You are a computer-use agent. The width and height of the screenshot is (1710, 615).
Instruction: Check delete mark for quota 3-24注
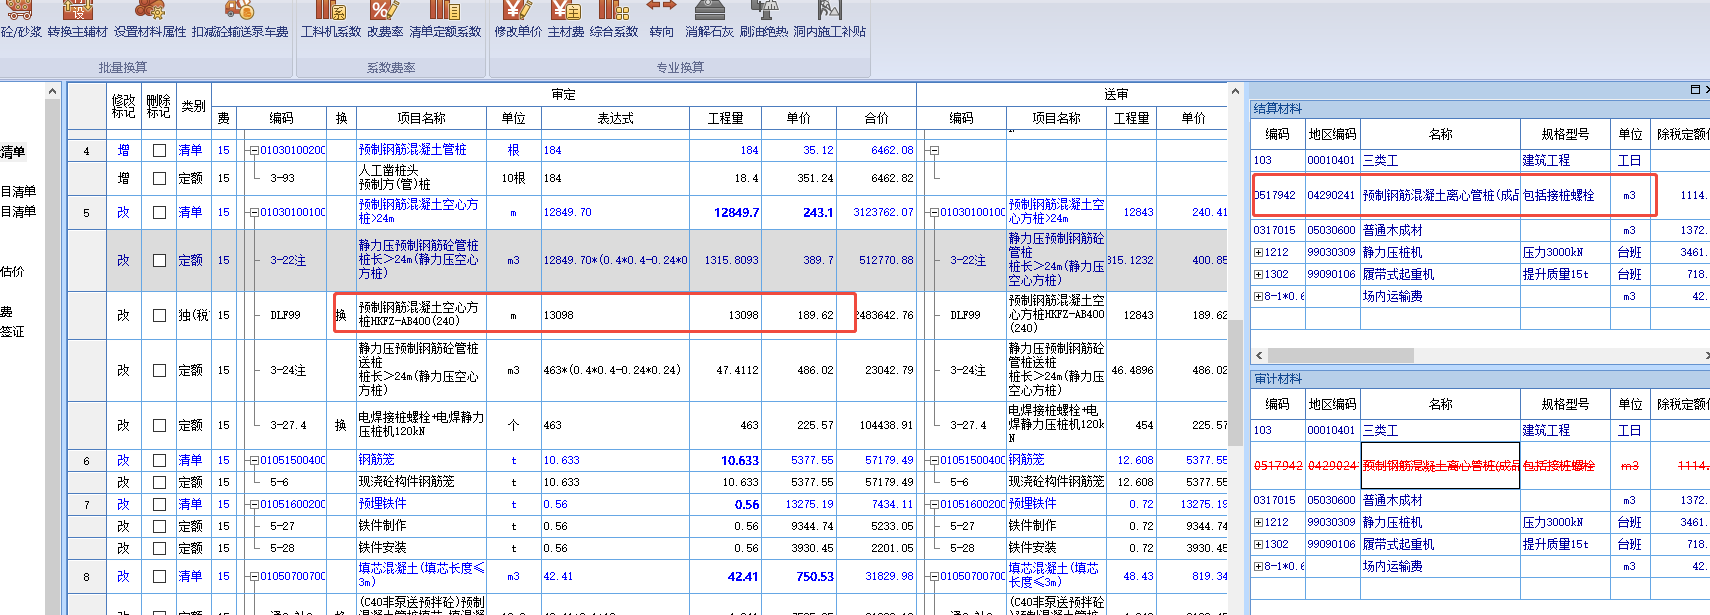(158, 370)
